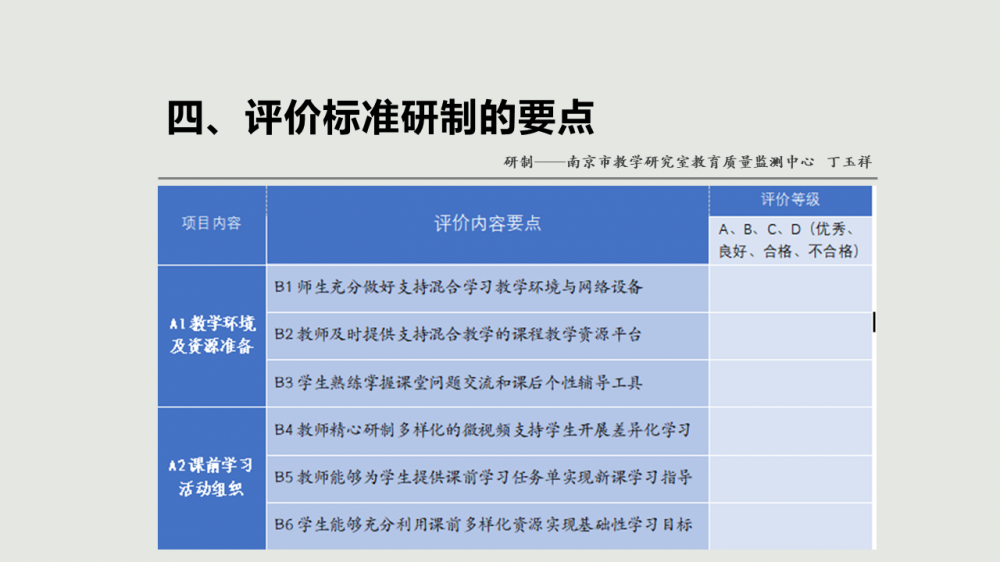Click the empty grade cell for B1
Screen dimensions: 1000x562
click(790, 288)
